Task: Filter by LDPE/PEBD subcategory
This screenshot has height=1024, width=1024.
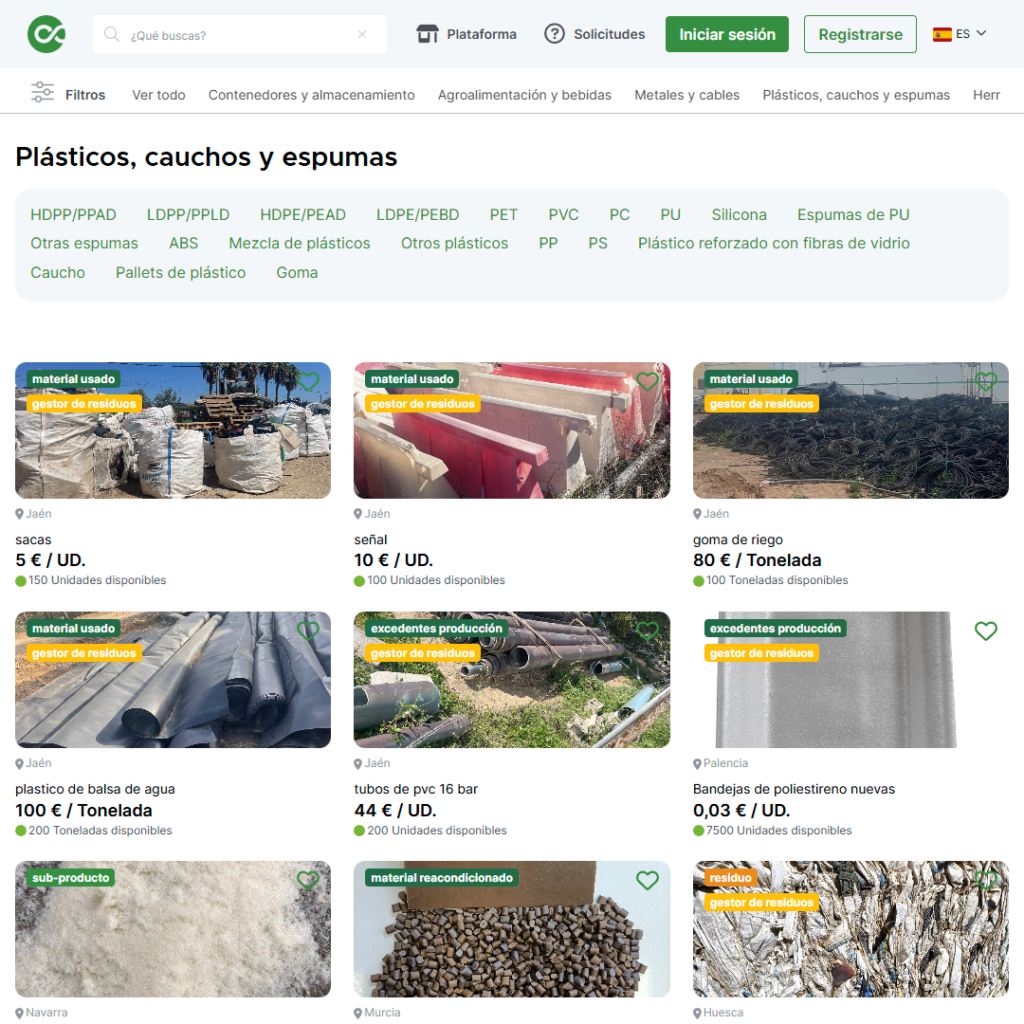Action: [x=418, y=215]
